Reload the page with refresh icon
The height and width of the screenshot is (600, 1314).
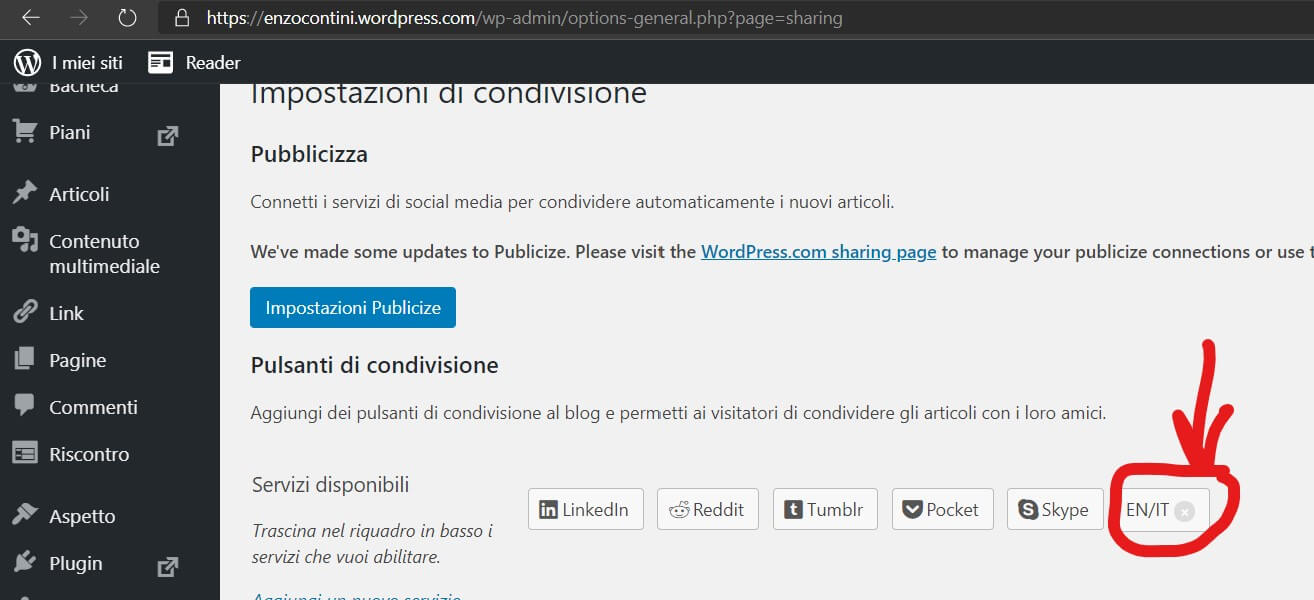point(127,18)
